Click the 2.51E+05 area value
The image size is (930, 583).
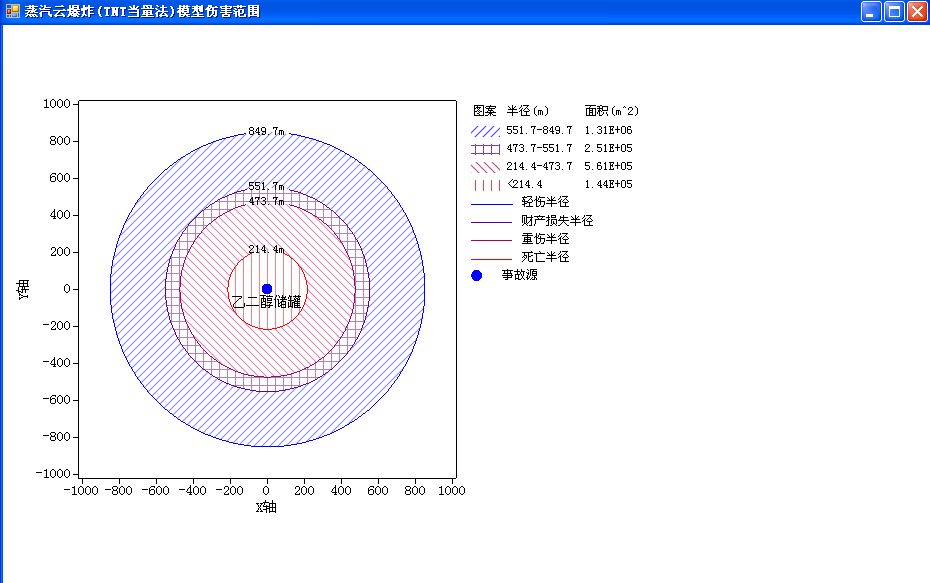click(x=609, y=148)
